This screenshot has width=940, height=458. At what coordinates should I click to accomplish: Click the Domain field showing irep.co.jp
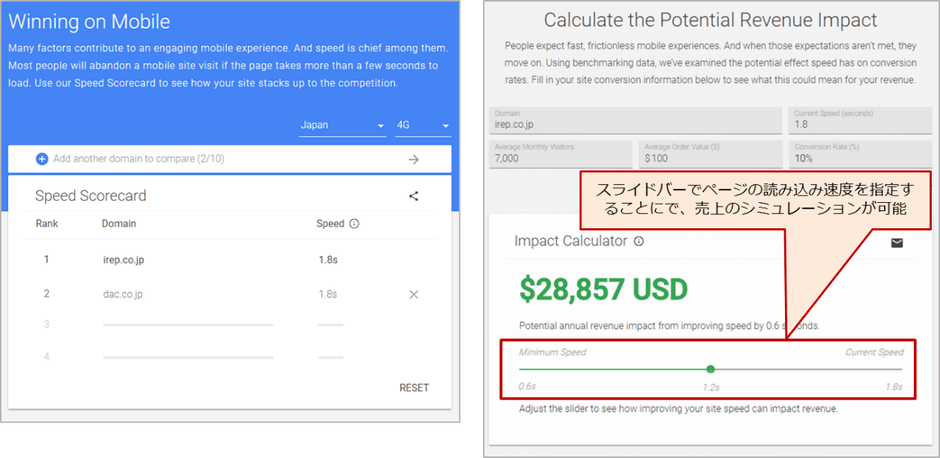coord(635,120)
